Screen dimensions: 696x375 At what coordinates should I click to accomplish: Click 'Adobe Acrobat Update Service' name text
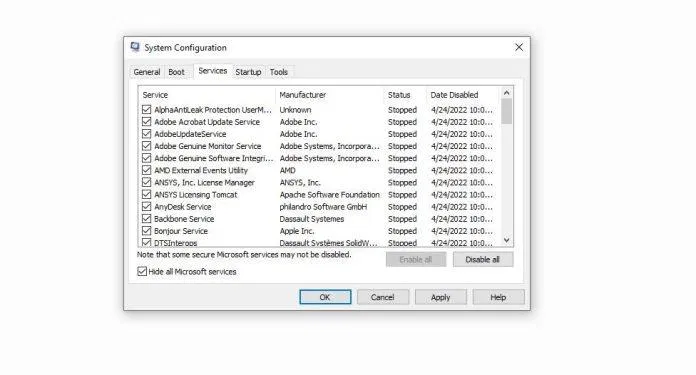point(207,122)
